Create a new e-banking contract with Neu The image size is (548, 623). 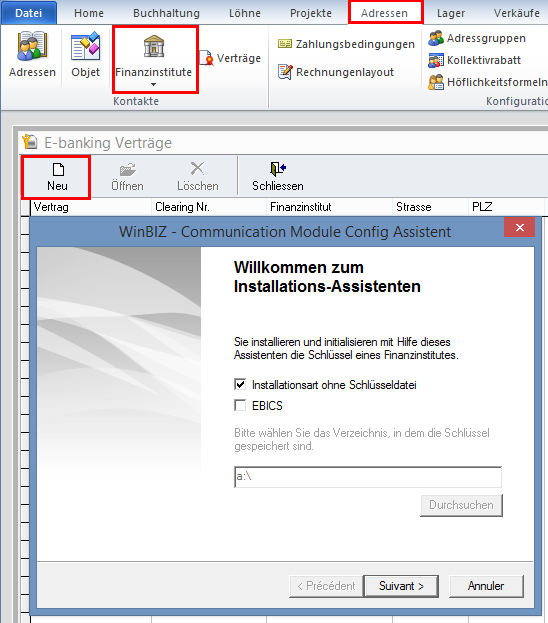pyautogui.click(x=57, y=177)
